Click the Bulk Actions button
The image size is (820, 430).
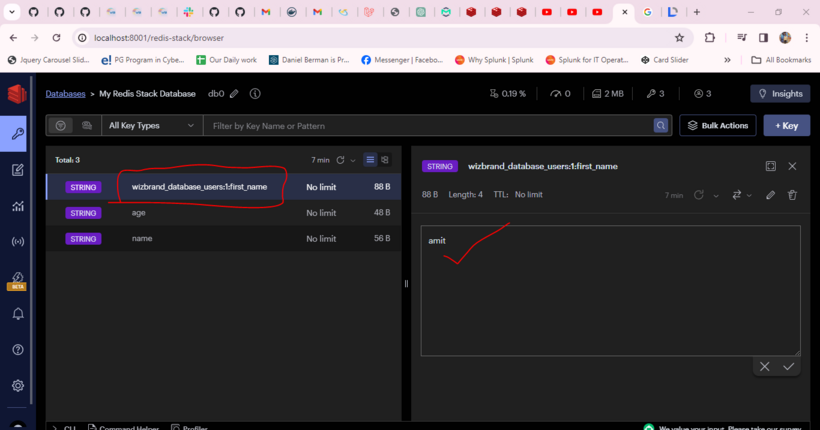pyautogui.click(x=717, y=126)
